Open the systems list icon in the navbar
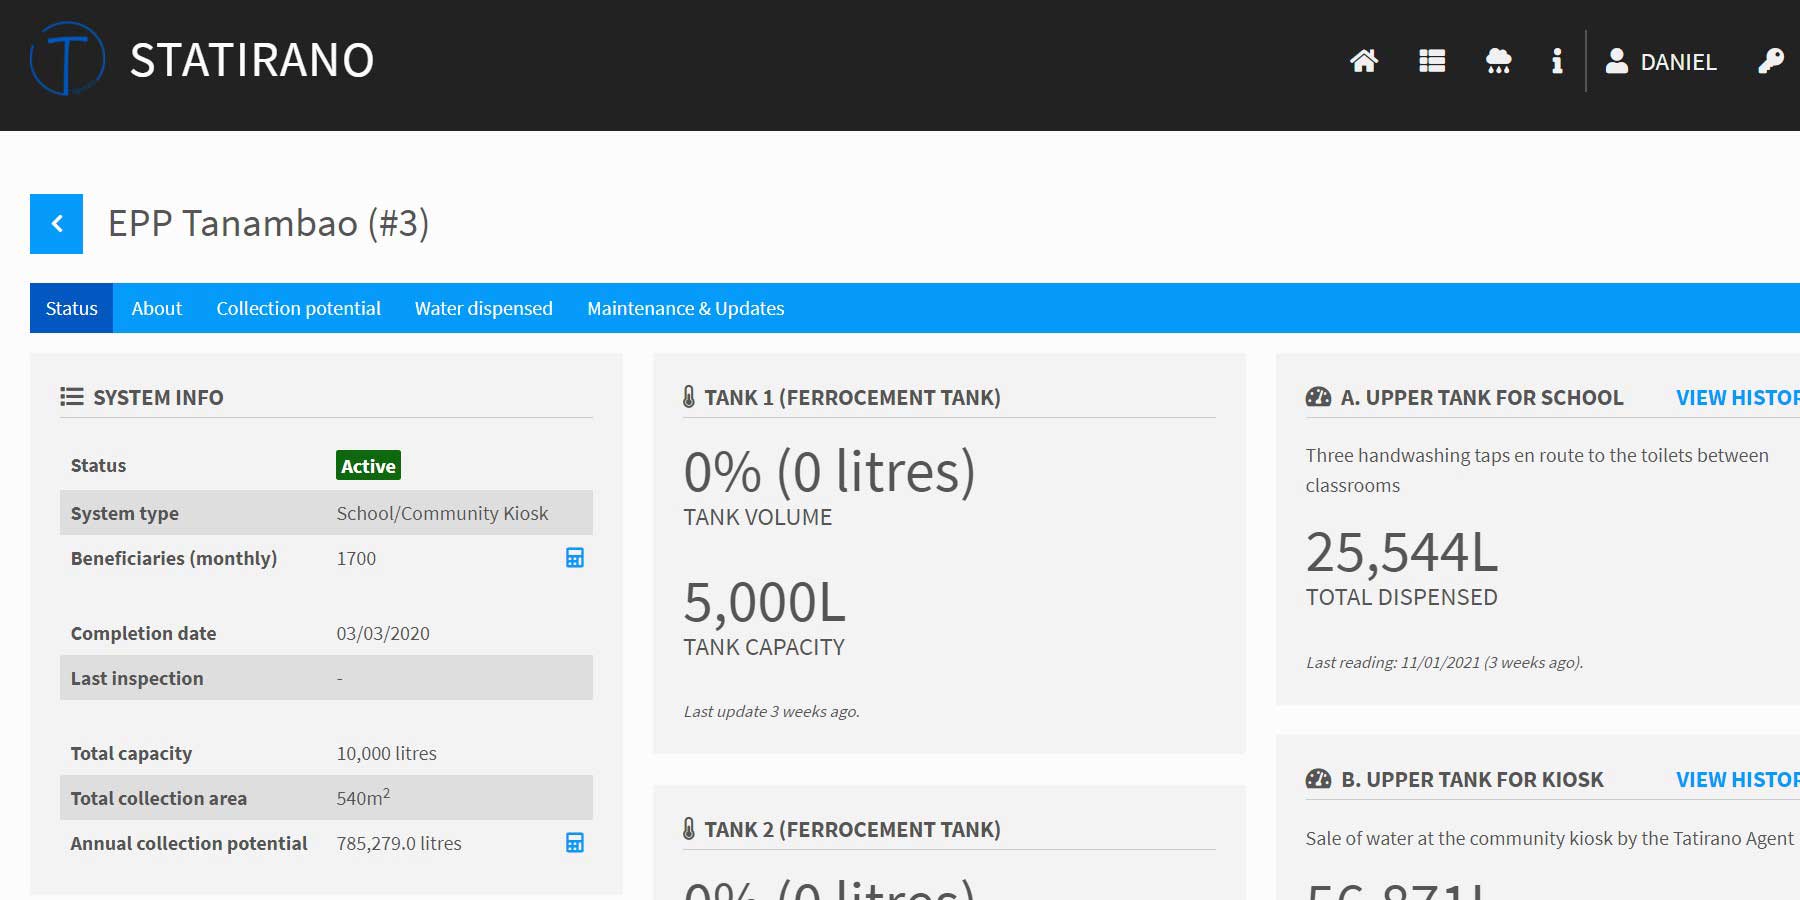 tap(1430, 62)
